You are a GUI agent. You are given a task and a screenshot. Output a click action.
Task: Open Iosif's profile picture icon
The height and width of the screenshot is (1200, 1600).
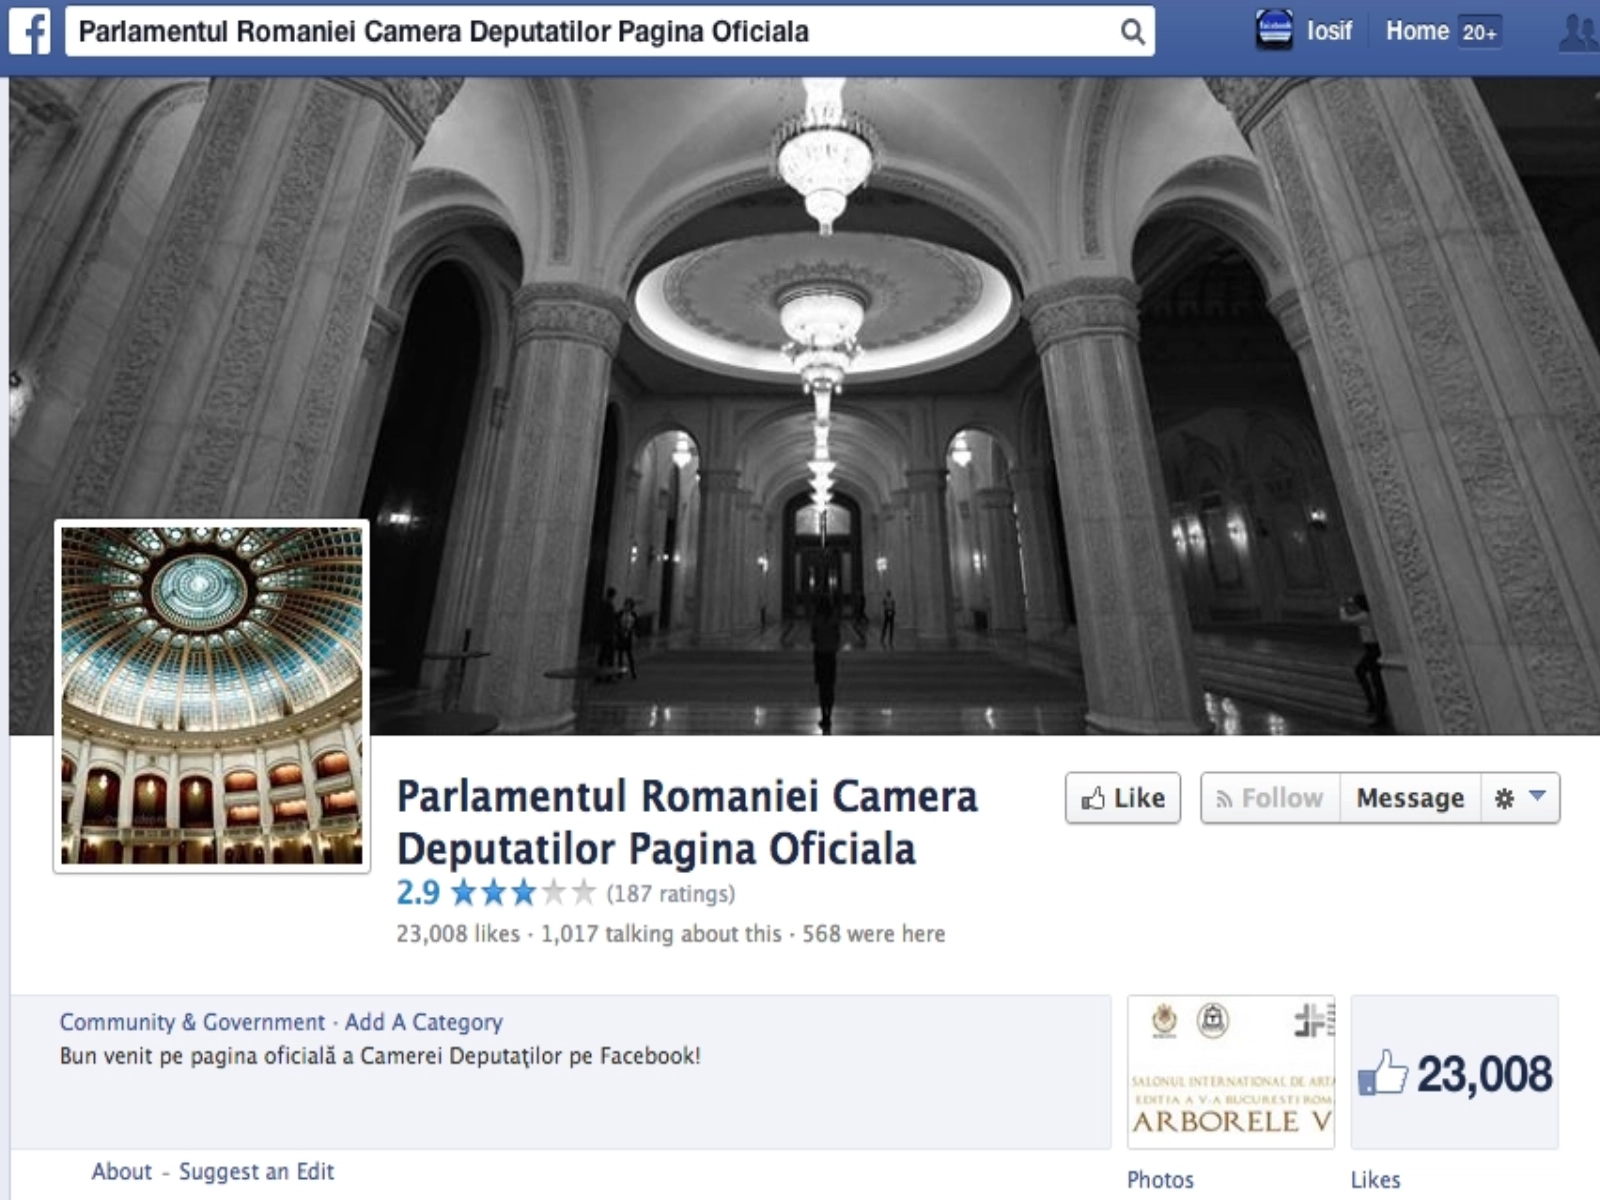click(x=1274, y=31)
